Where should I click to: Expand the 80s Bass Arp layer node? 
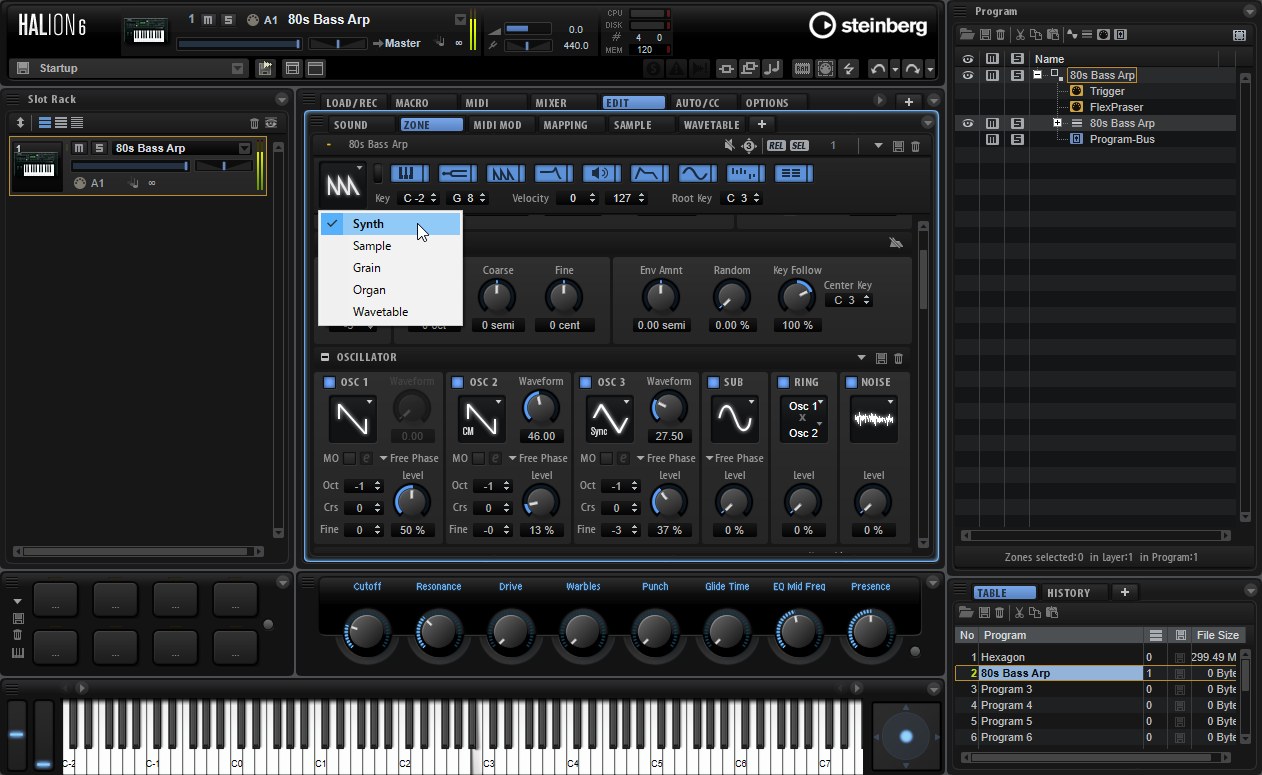(x=1057, y=123)
